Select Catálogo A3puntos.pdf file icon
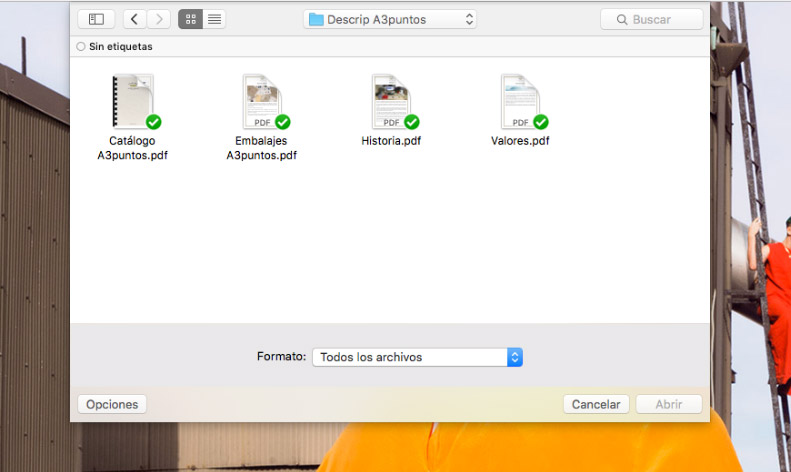The width and height of the screenshot is (791, 472). 133,101
